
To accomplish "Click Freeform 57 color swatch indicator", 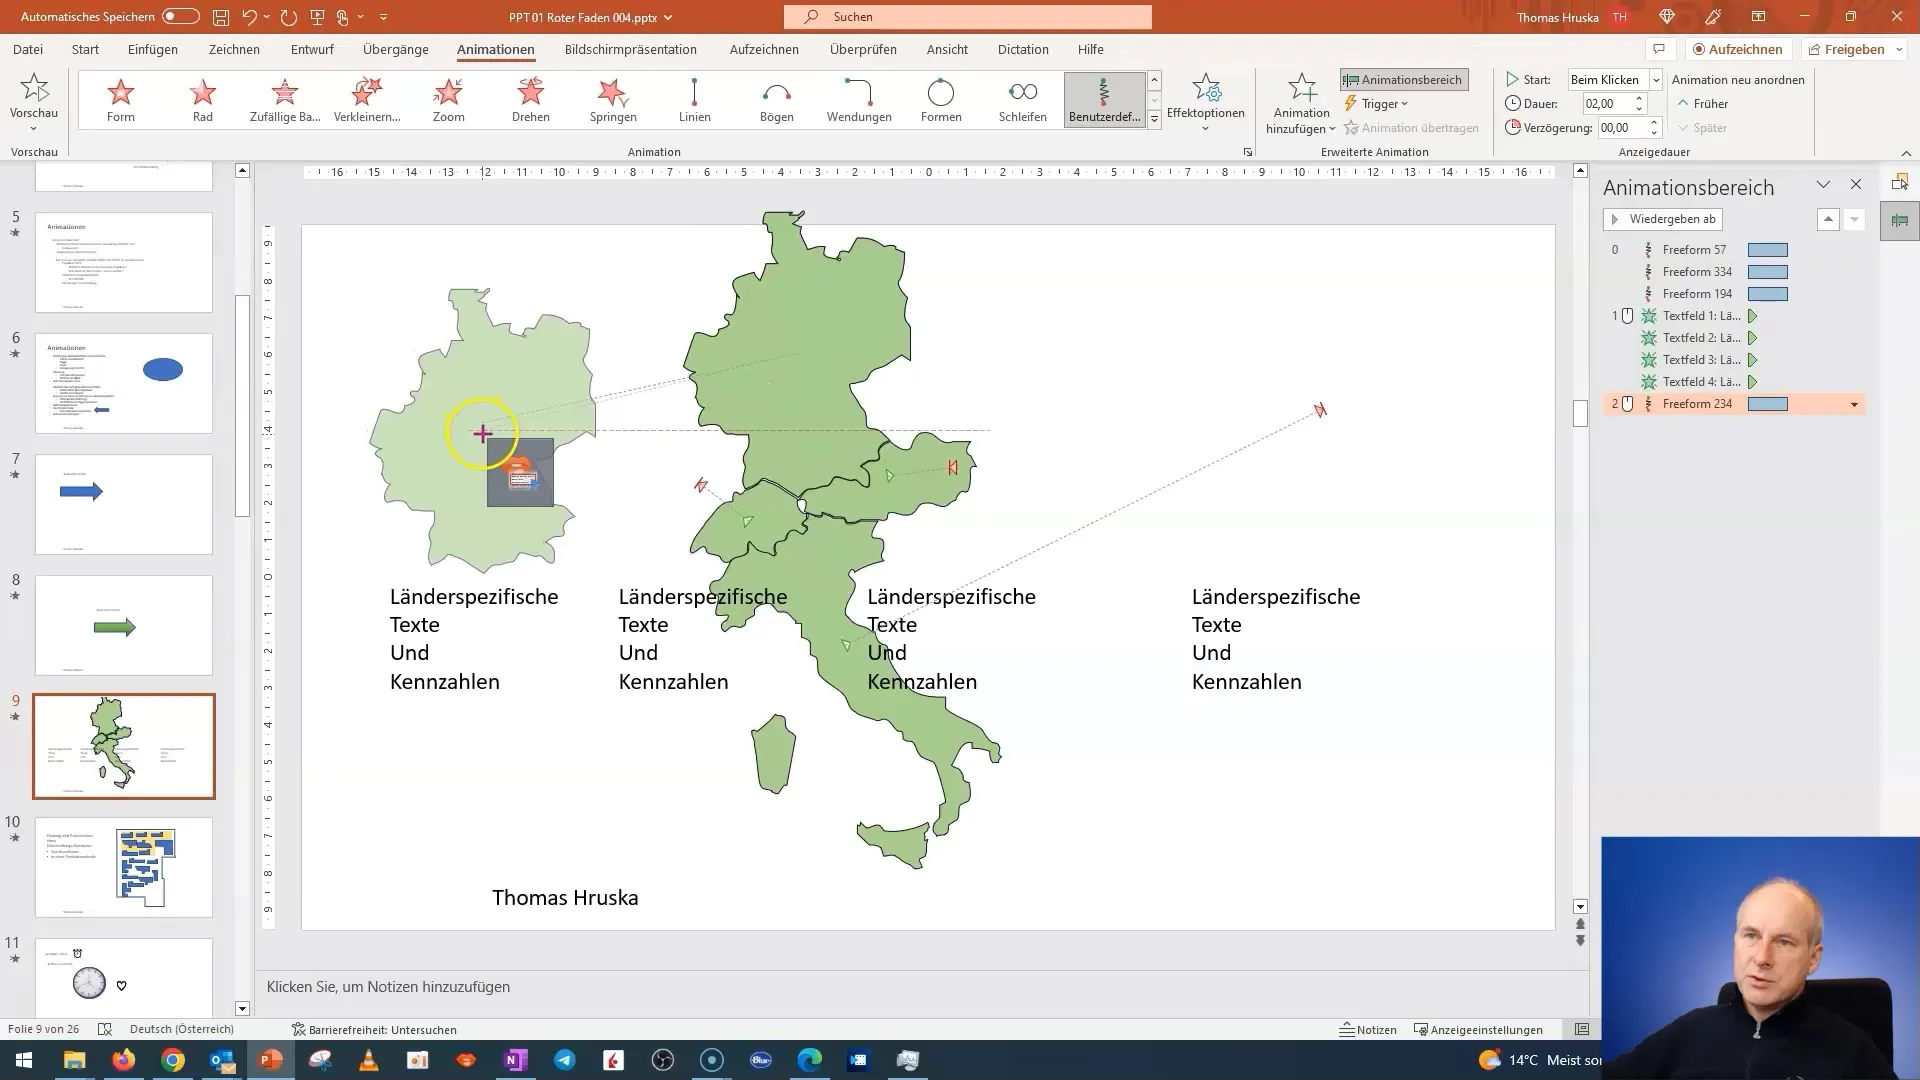I will click(1768, 249).
